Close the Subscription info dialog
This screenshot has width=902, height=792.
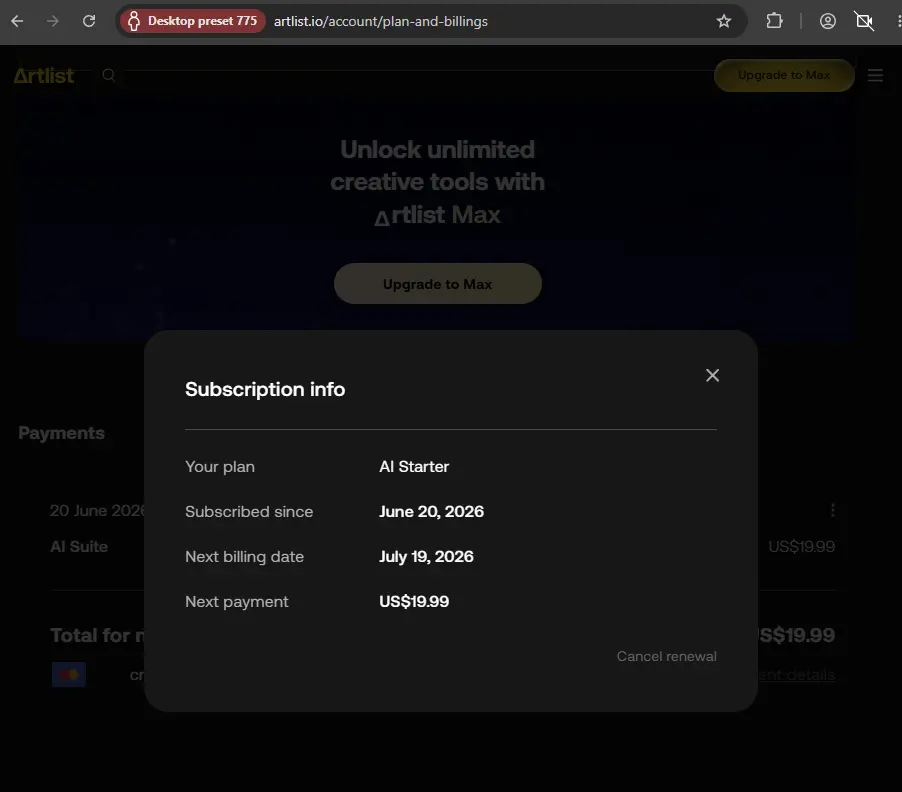(712, 376)
